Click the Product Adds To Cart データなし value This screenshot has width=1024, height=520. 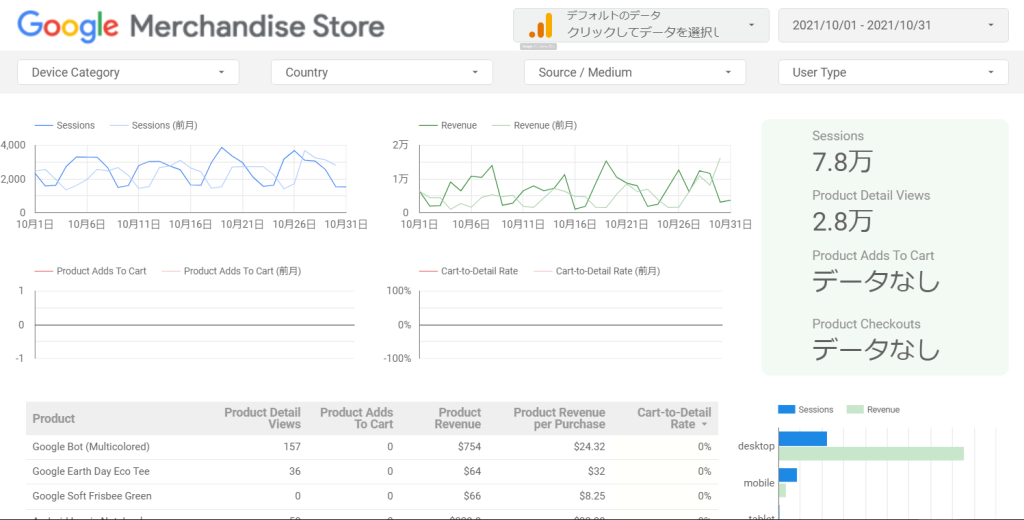point(876,282)
